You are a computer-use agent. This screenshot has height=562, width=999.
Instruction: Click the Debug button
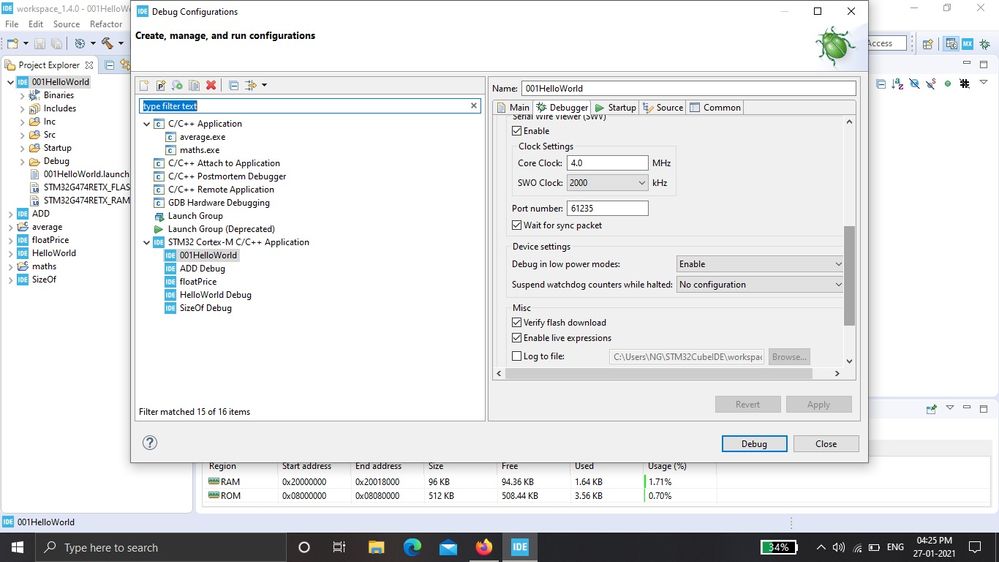click(754, 443)
